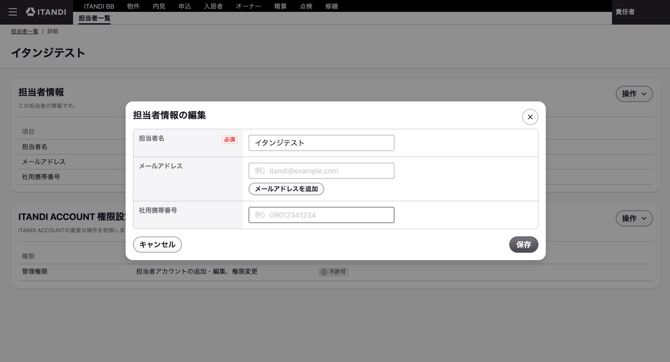Click the 担当者アカウントの追加・編集、権限変更 text
The height and width of the screenshot is (362, 670).
pyautogui.click(x=197, y=271)
